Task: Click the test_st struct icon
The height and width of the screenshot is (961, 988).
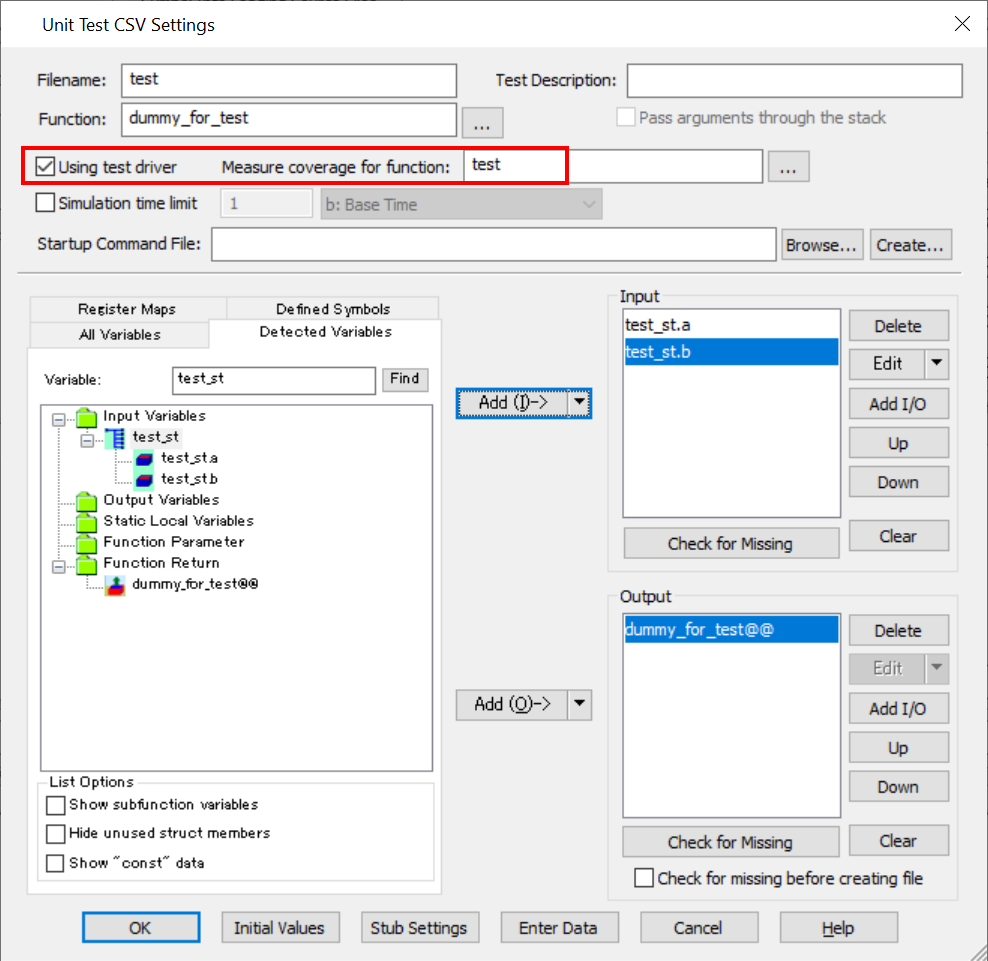Action: (x=115, y=437)
